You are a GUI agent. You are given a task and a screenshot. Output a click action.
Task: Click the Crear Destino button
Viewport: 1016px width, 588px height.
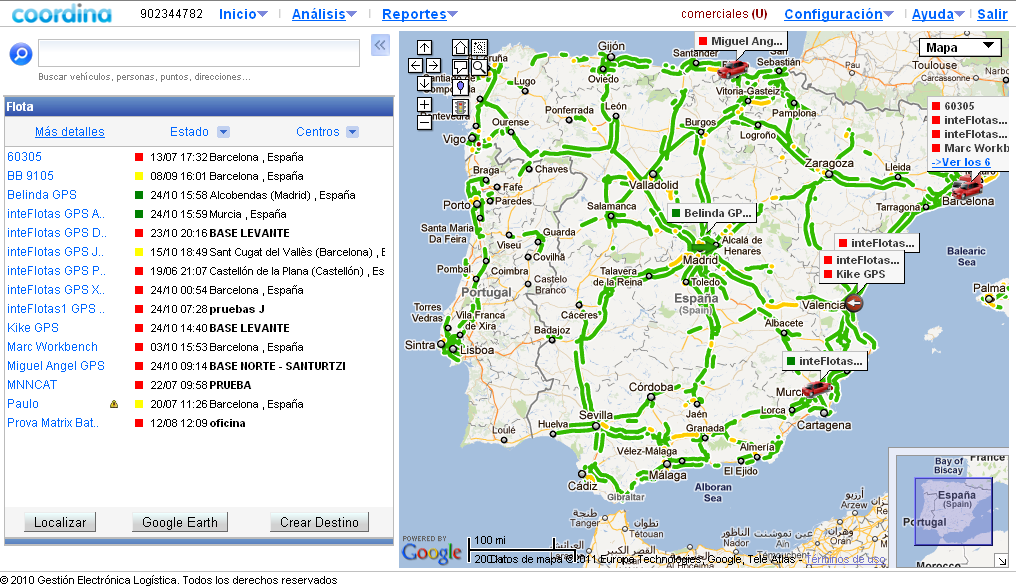(319, 522)
